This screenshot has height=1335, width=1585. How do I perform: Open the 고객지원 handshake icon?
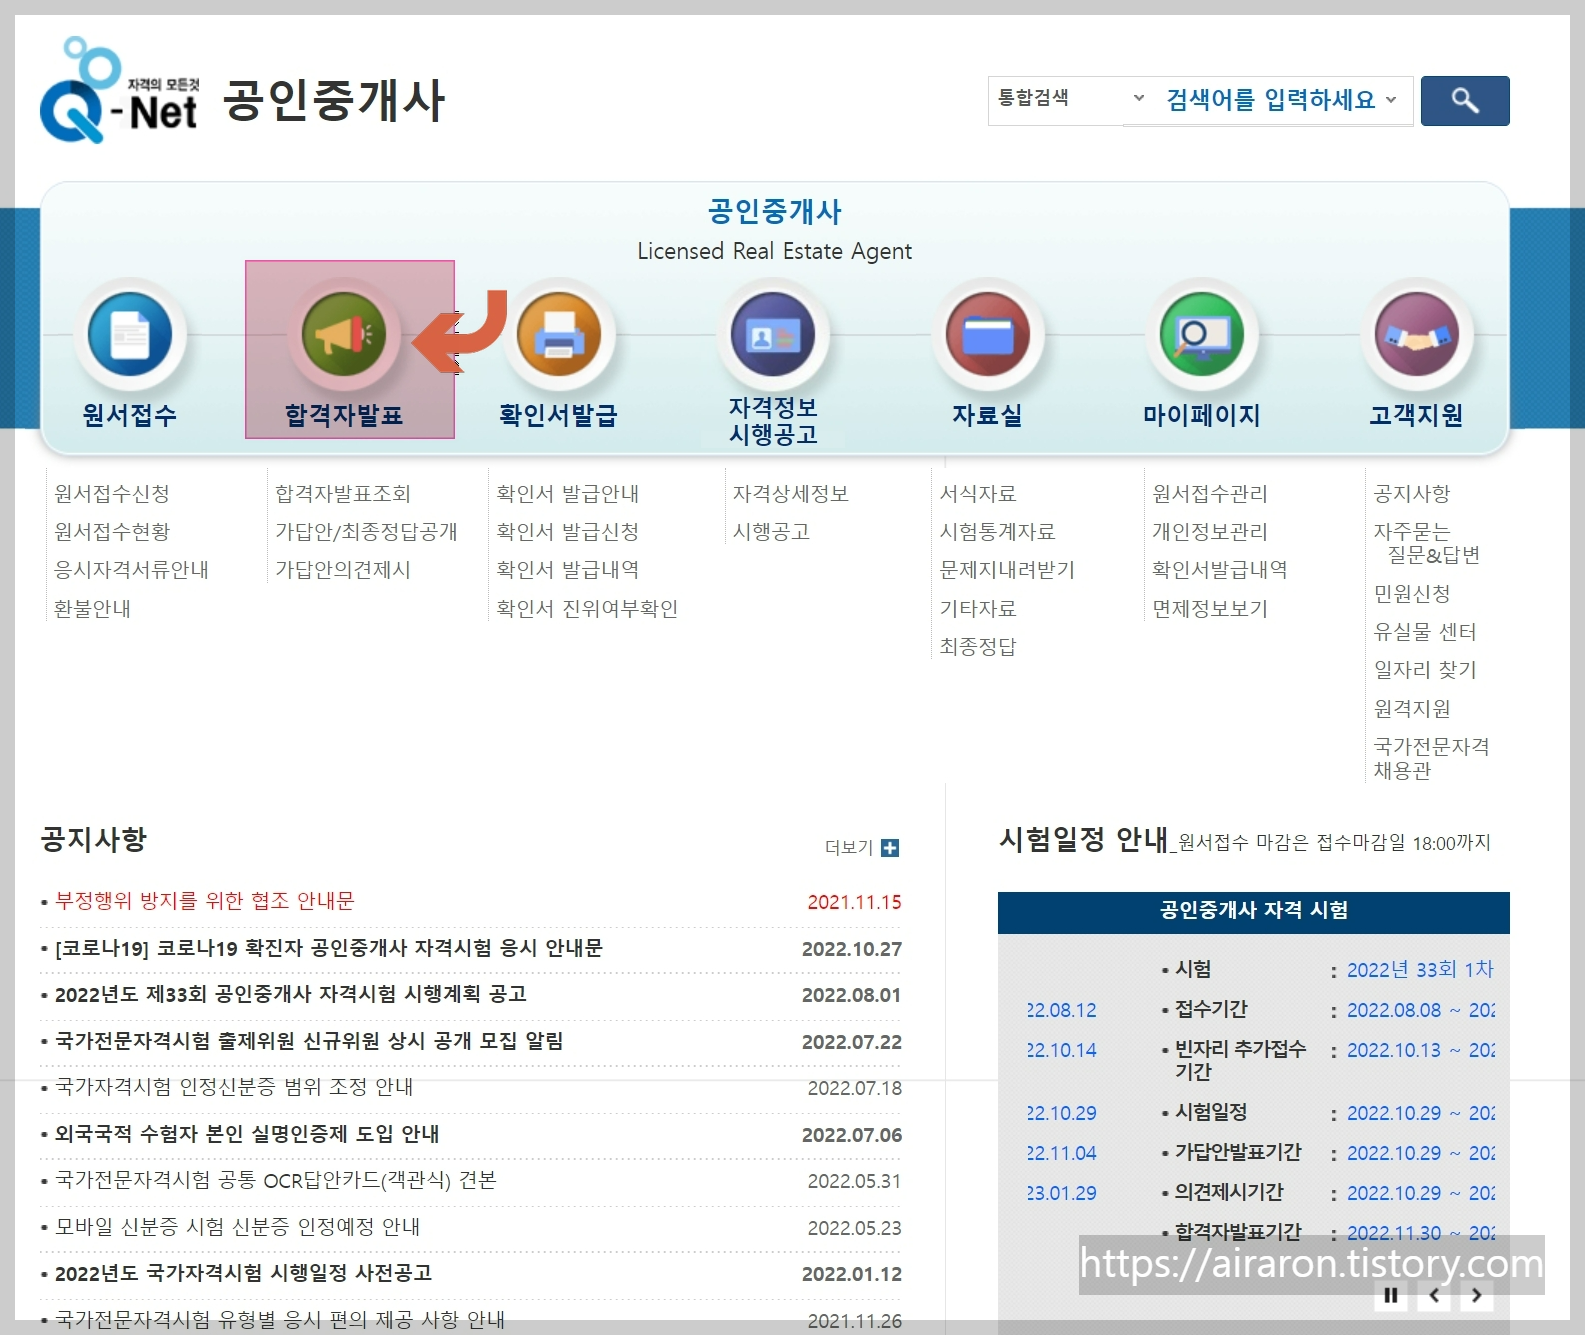click(1417, 334)
